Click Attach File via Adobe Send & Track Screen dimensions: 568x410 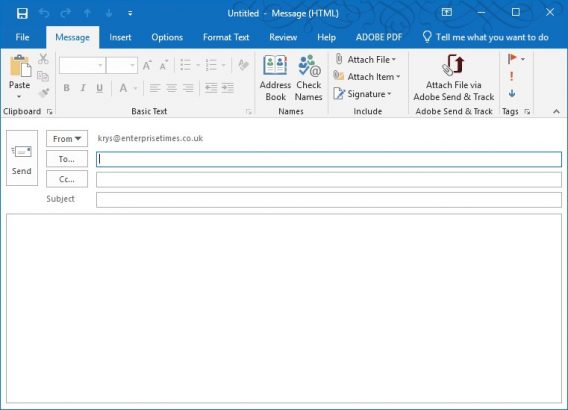[454, 78]
